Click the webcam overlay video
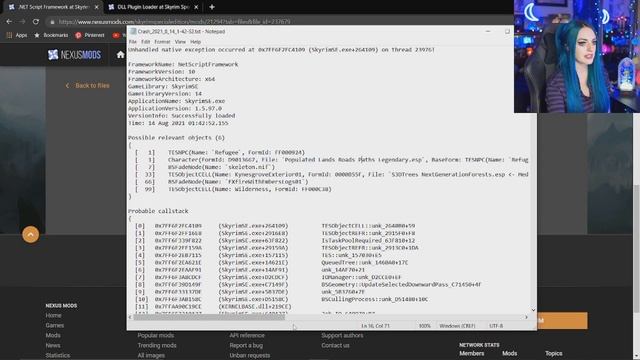Screen dimensions: 640x360 tap(577, 56)
